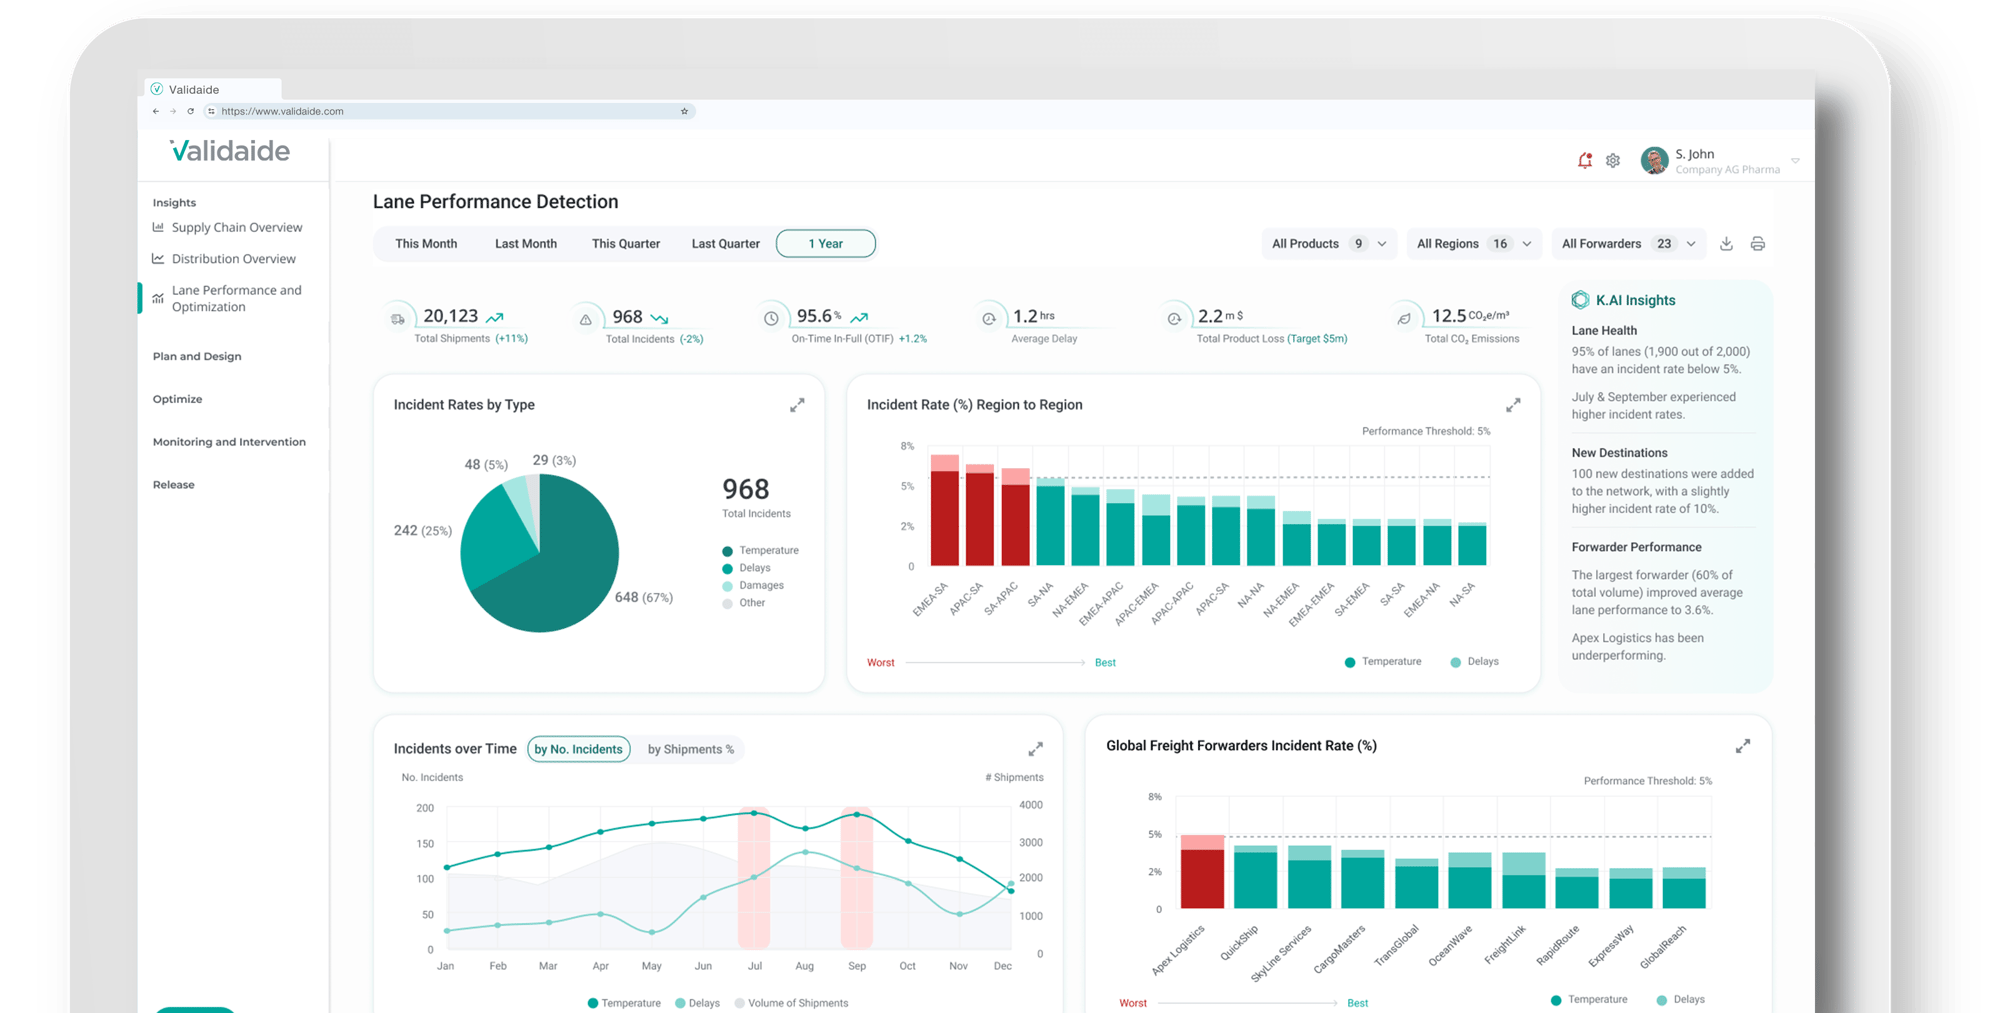Select the 'by Shipments %' view toggle
The width and height of the screenshot is (2000, 1013).
point(689,749)
